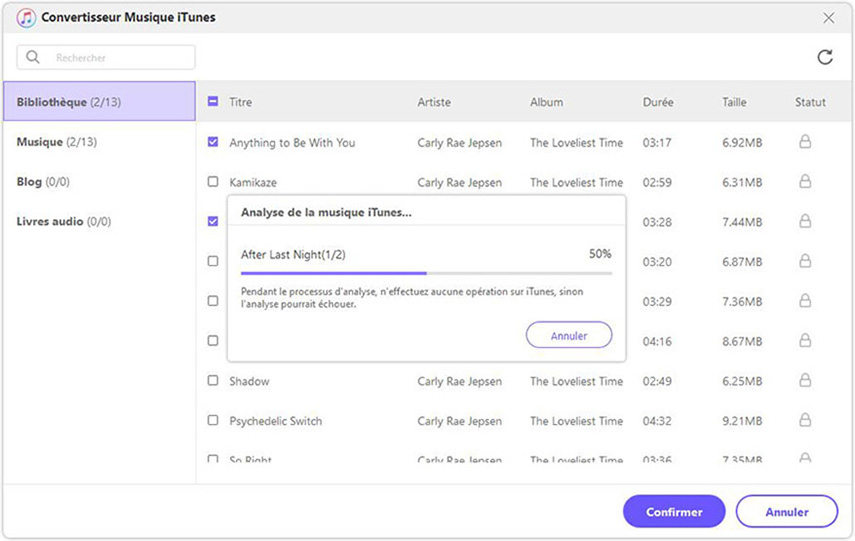Toggle the select-all checkbox beside Titre
Viewport: 855px width, 541px height.
pyautogui.click(x=213, y=101)
